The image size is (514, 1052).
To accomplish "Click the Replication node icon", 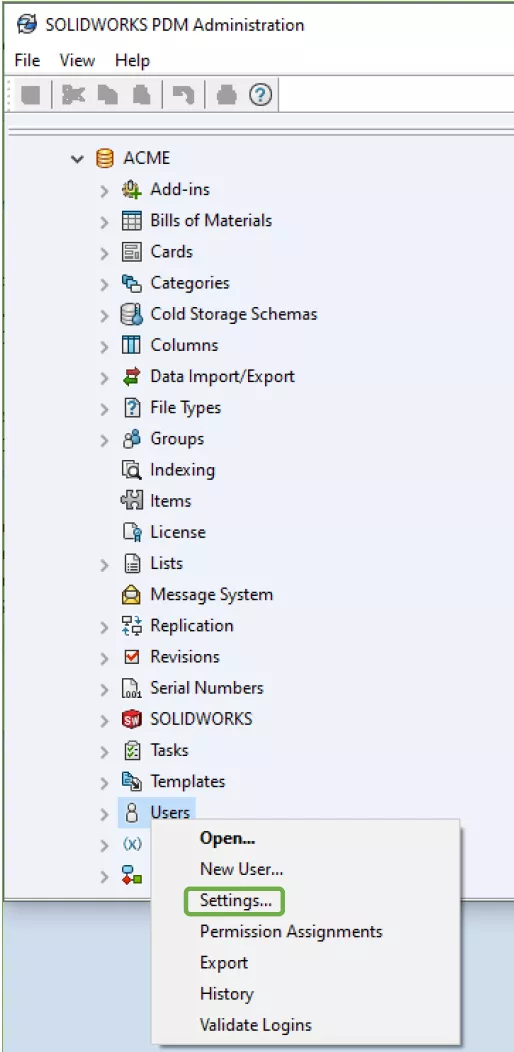I will pyautogui.click(x=132, y=625).
